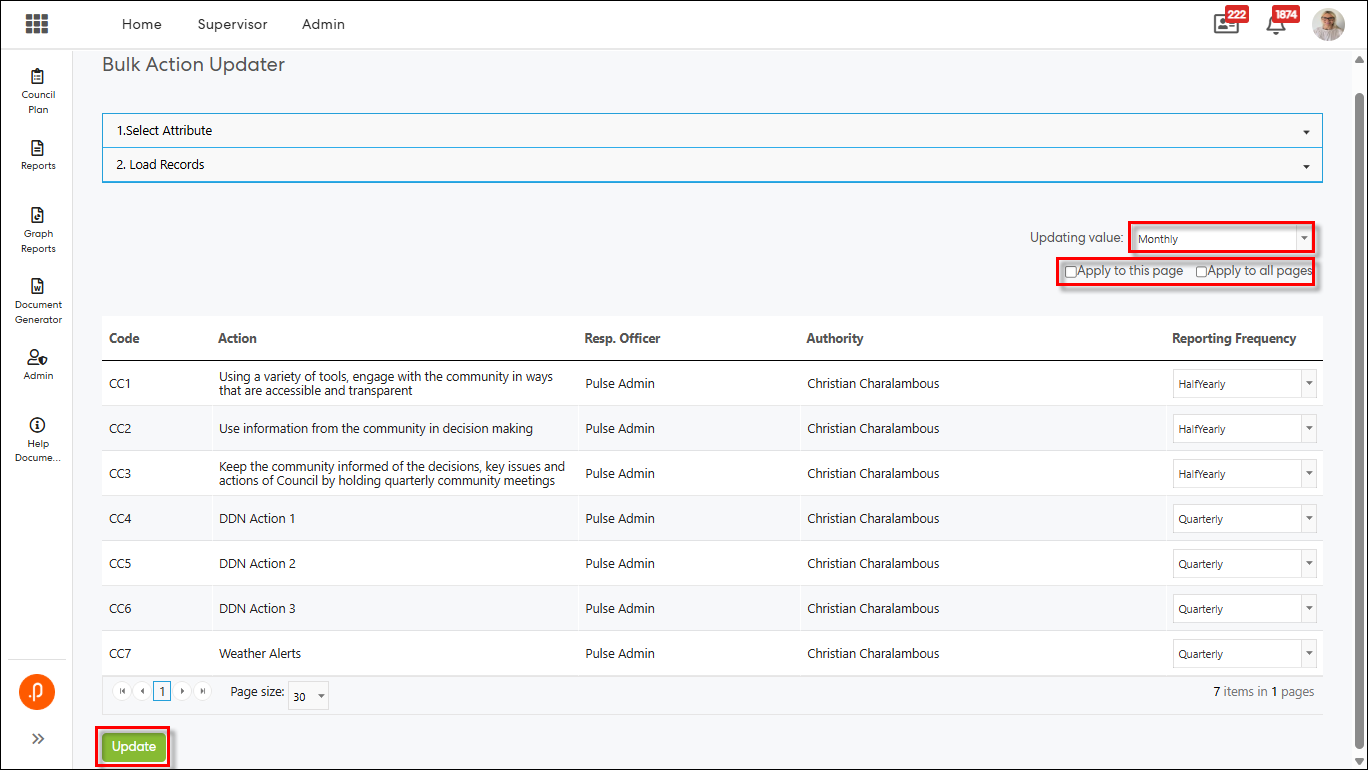Open the Home menu item
This screenshot has width=1368, height=770.
tap(141, 24)
